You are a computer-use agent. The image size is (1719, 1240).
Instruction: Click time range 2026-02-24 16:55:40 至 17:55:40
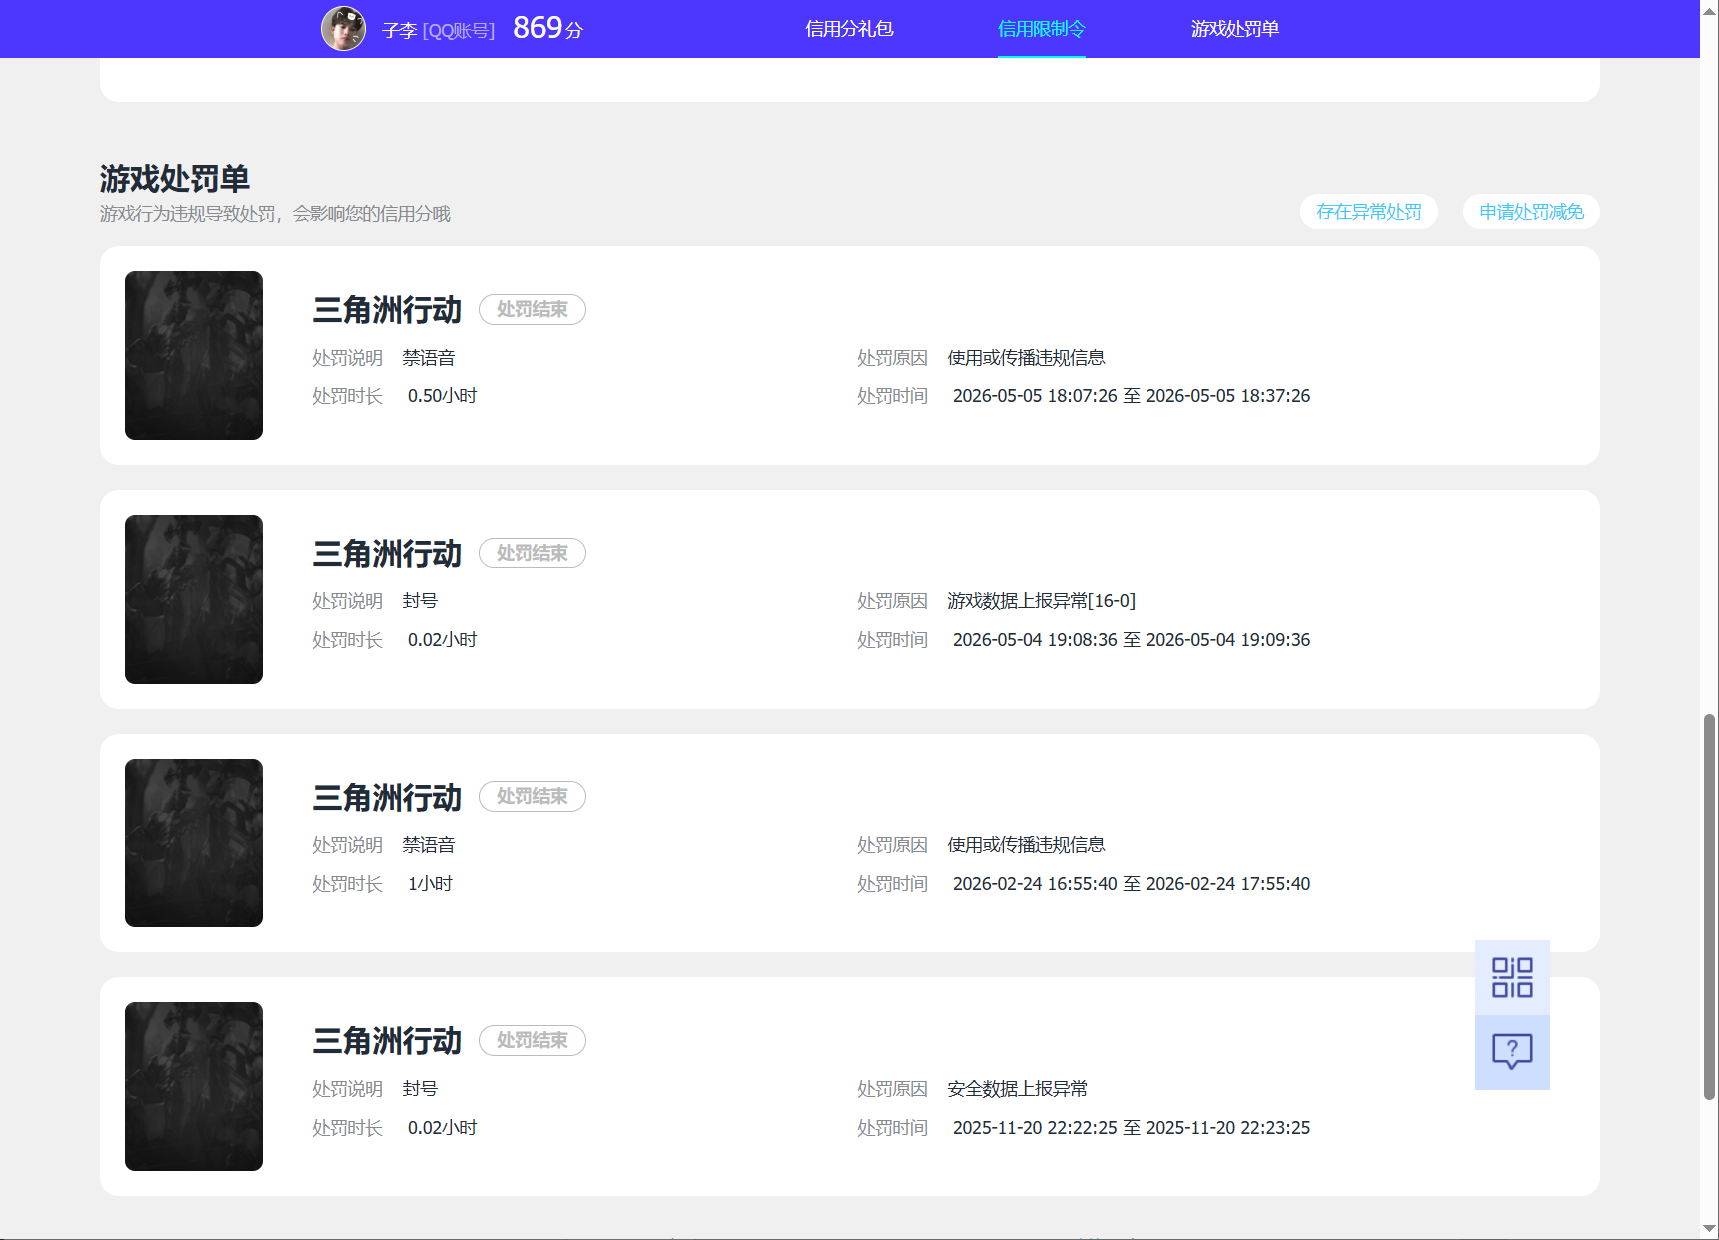click(x=1131, y=884)
